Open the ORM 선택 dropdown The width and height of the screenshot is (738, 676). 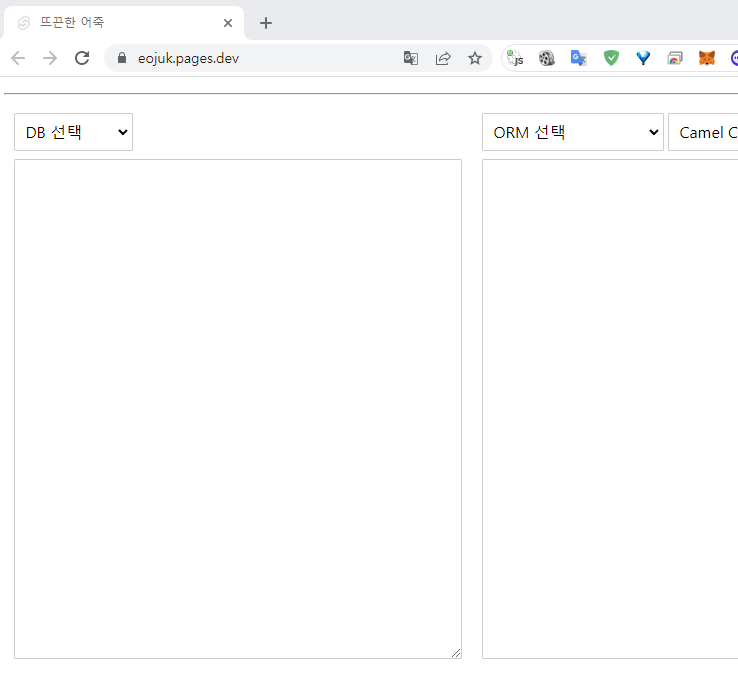[573, 132]
